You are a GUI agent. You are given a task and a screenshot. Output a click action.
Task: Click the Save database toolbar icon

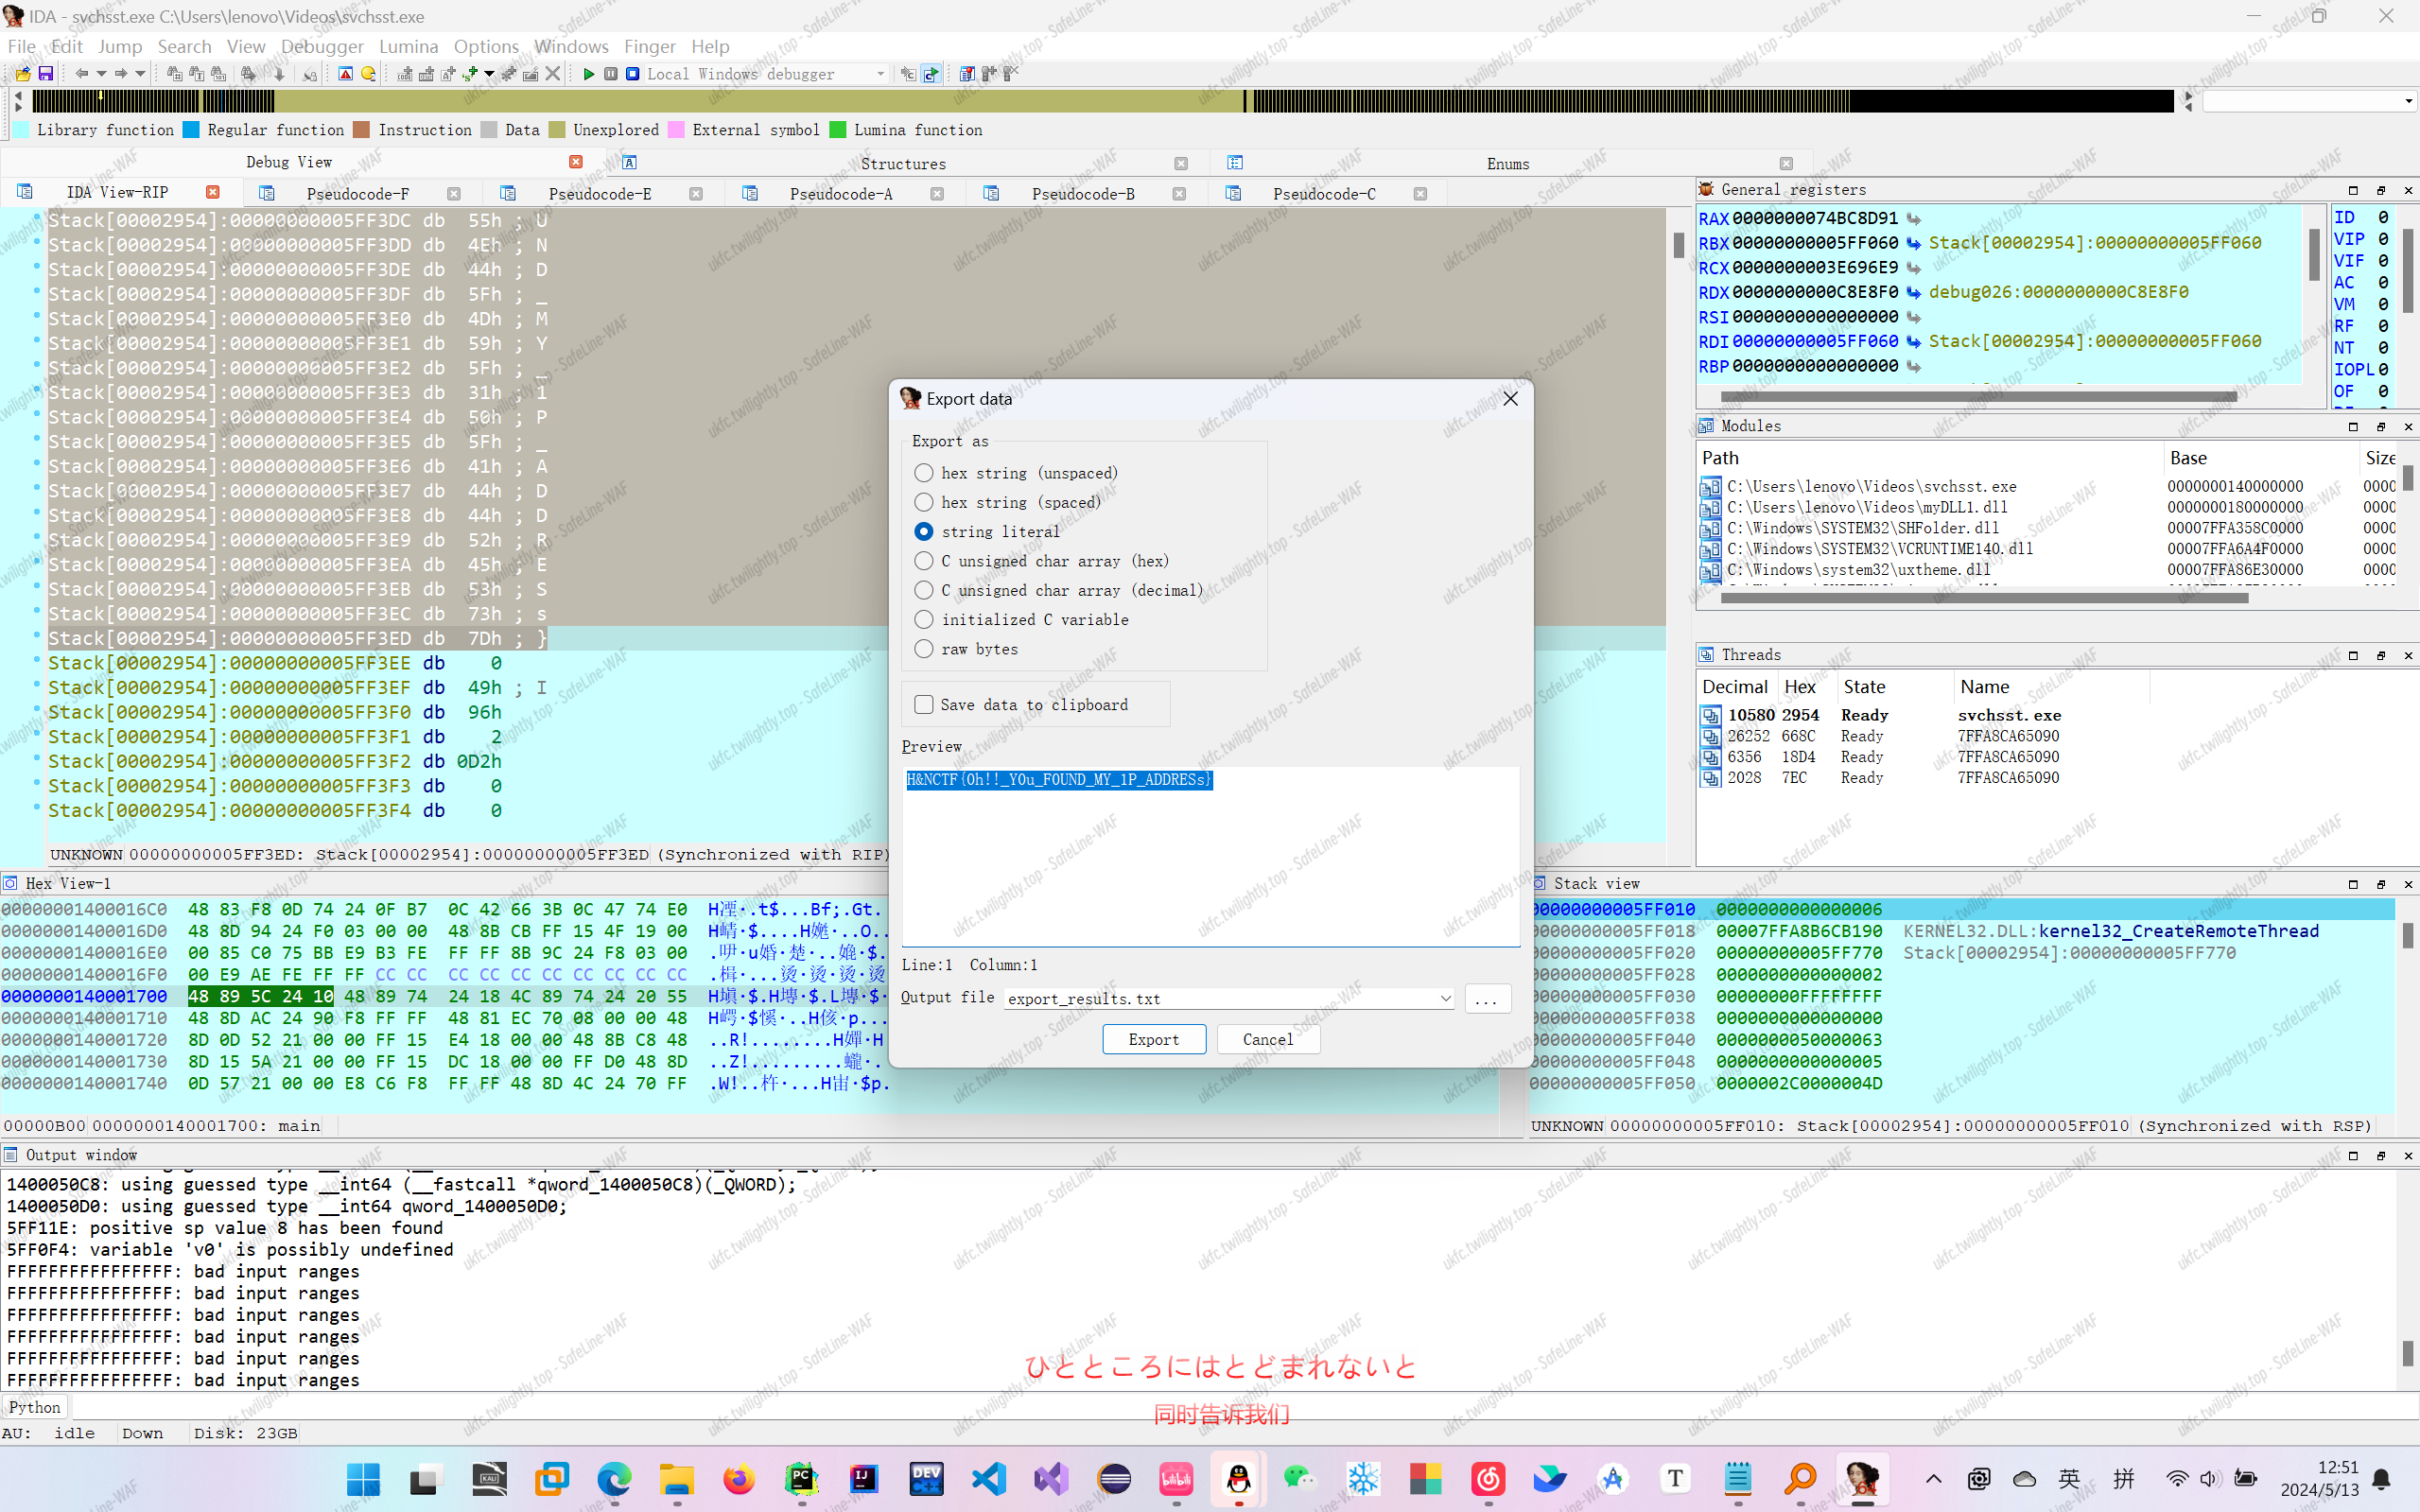coord(46,74)
